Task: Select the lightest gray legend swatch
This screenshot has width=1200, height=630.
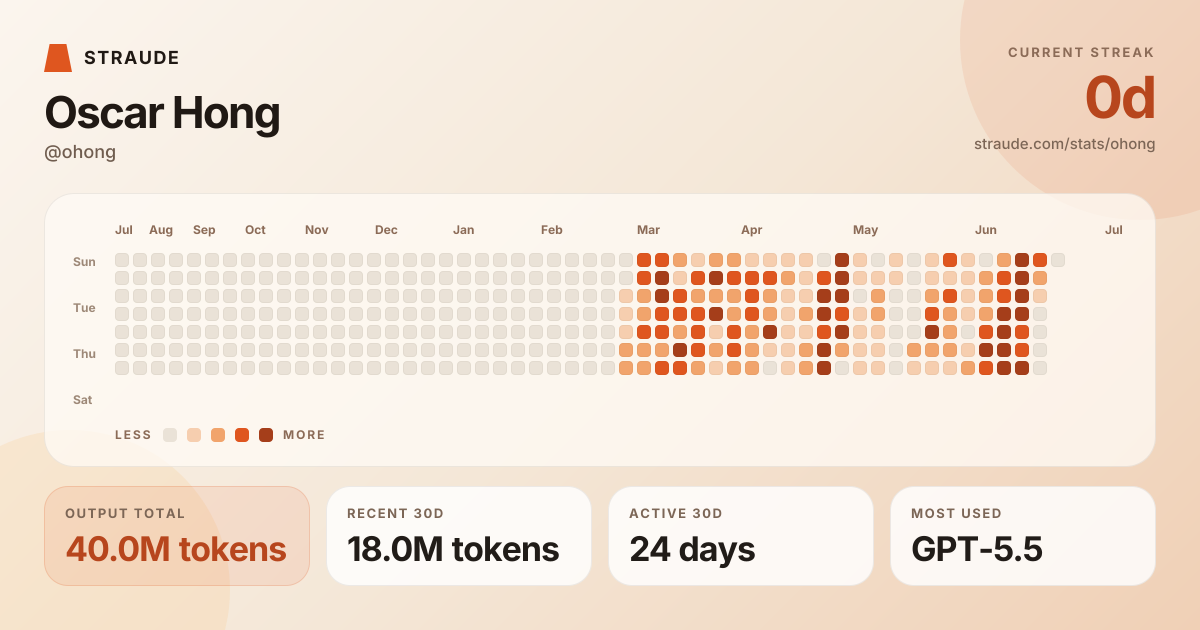Action: 170,435
